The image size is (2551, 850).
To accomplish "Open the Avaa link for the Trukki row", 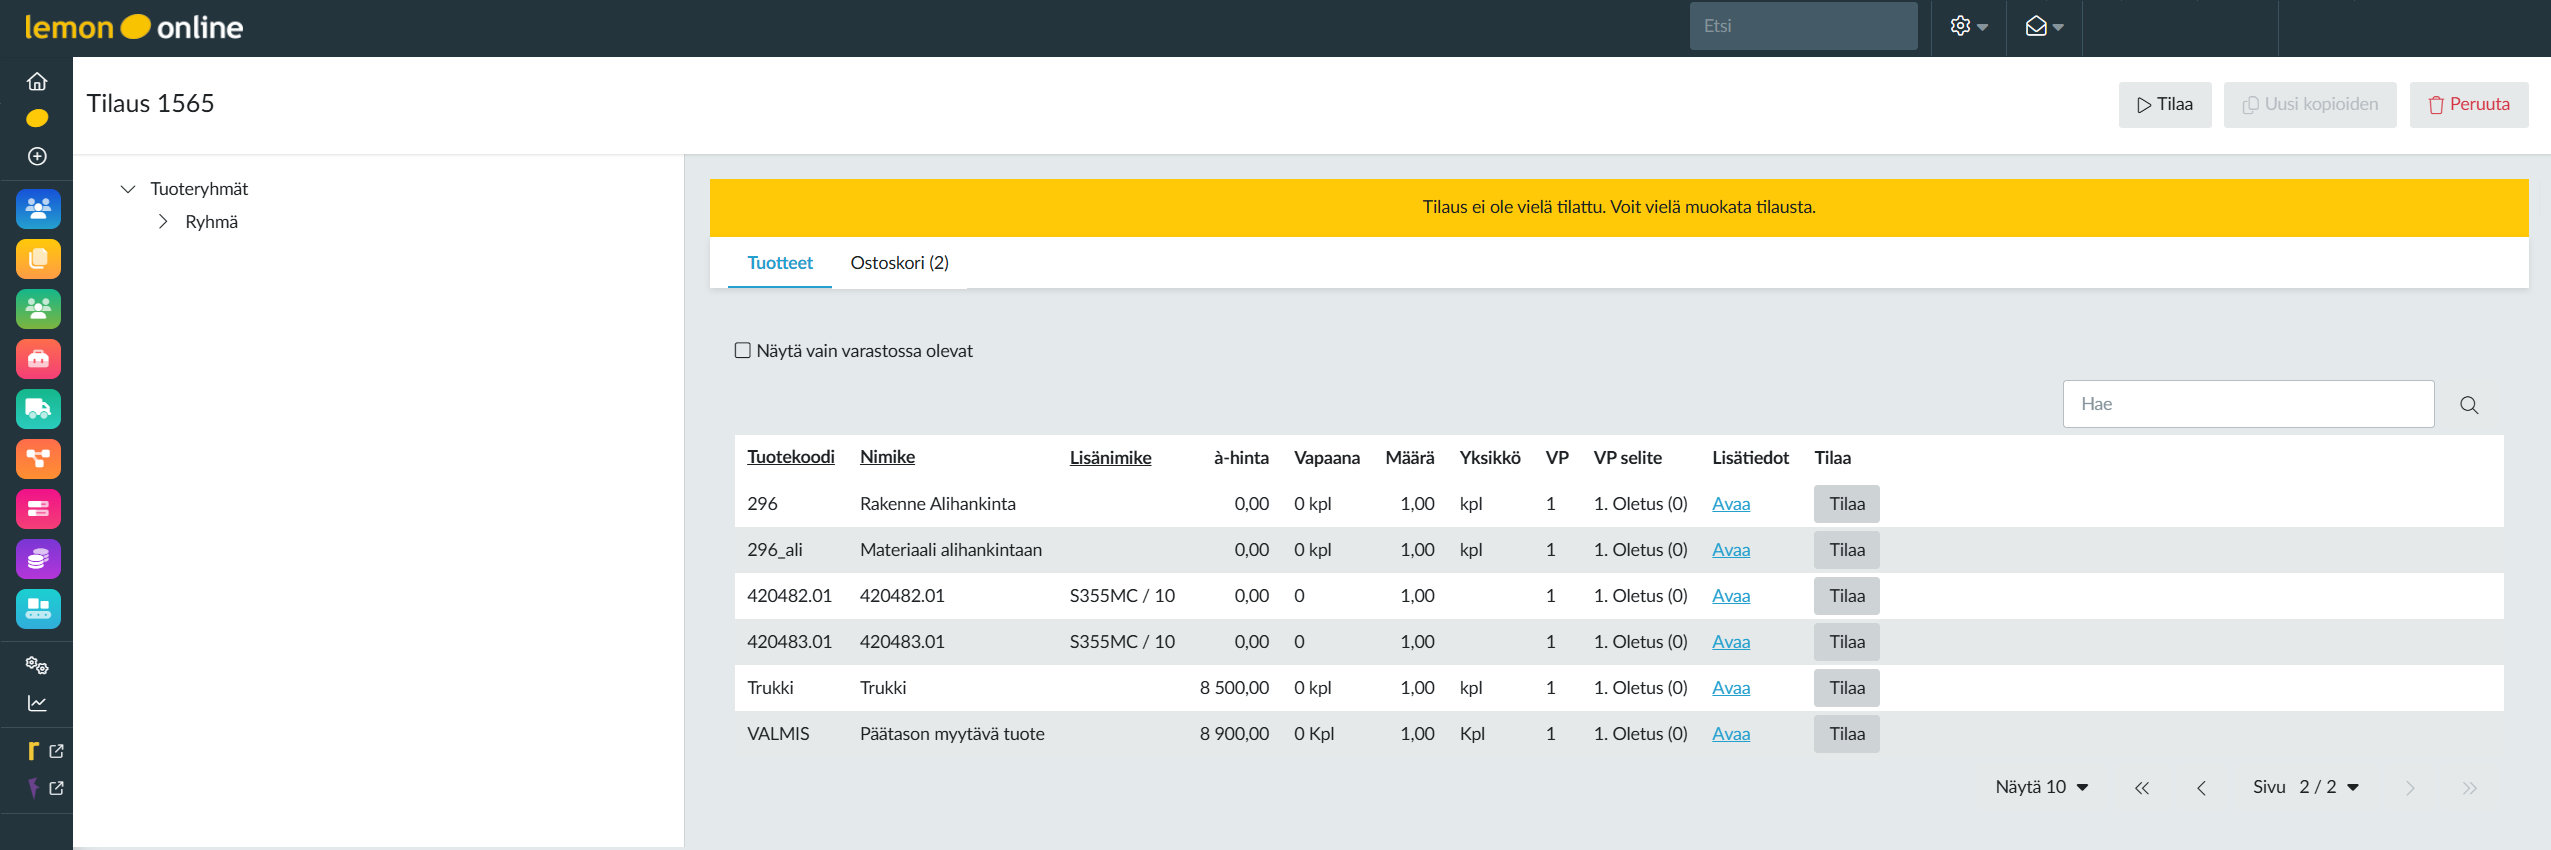I will tap(1730, 688).
